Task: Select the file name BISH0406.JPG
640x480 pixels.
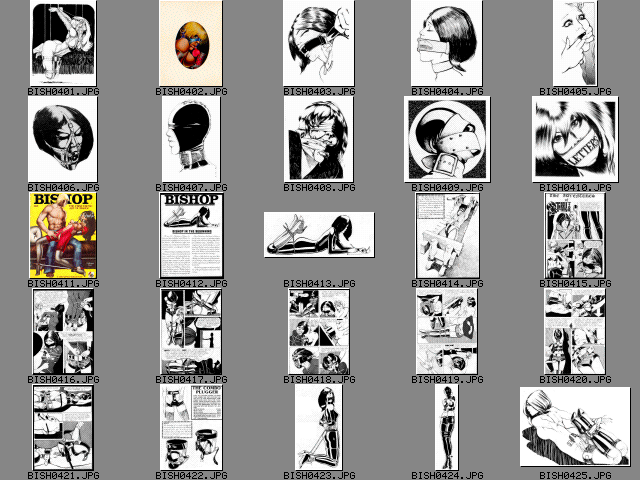Action: 63,187
